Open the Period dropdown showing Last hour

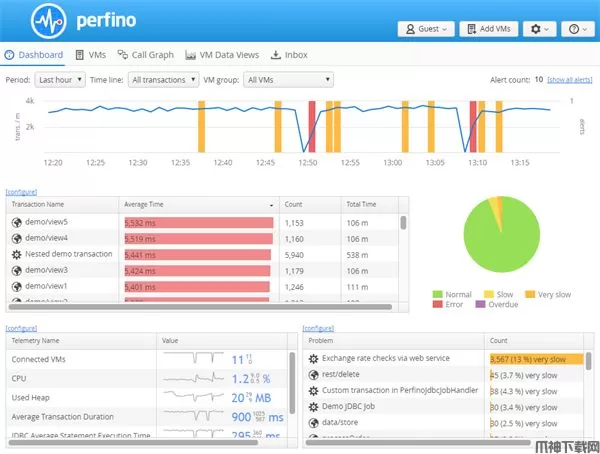coord(59,79)
